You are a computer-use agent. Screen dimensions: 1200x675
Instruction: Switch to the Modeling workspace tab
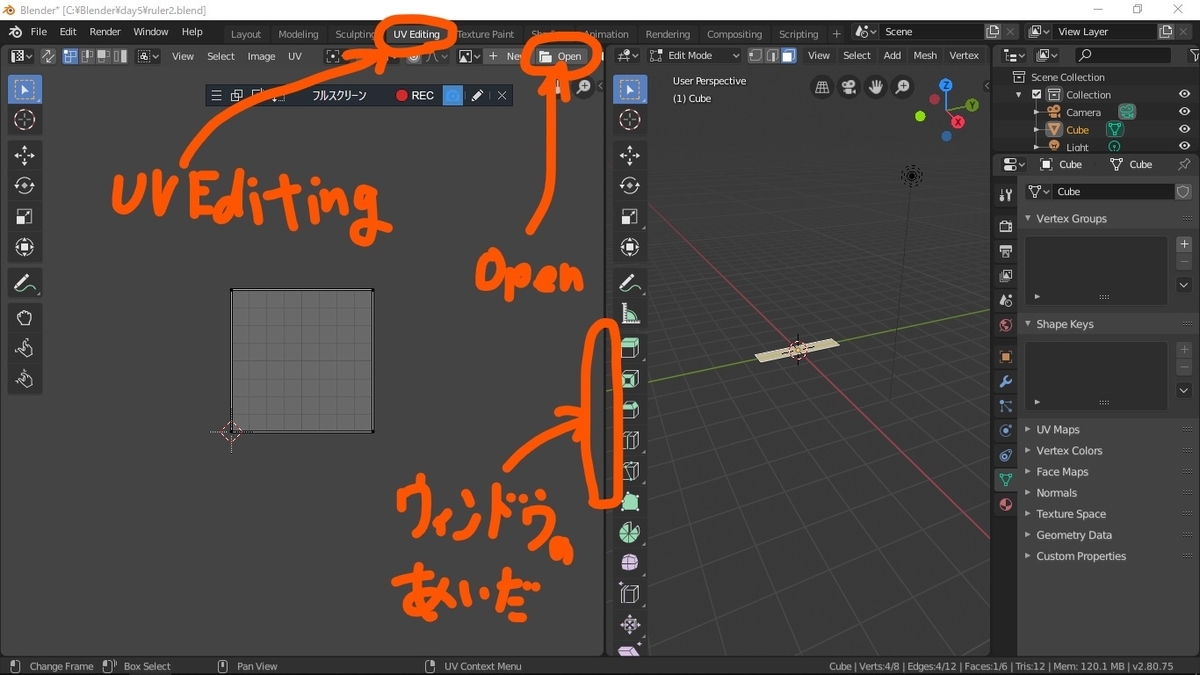tap(298, 34)
